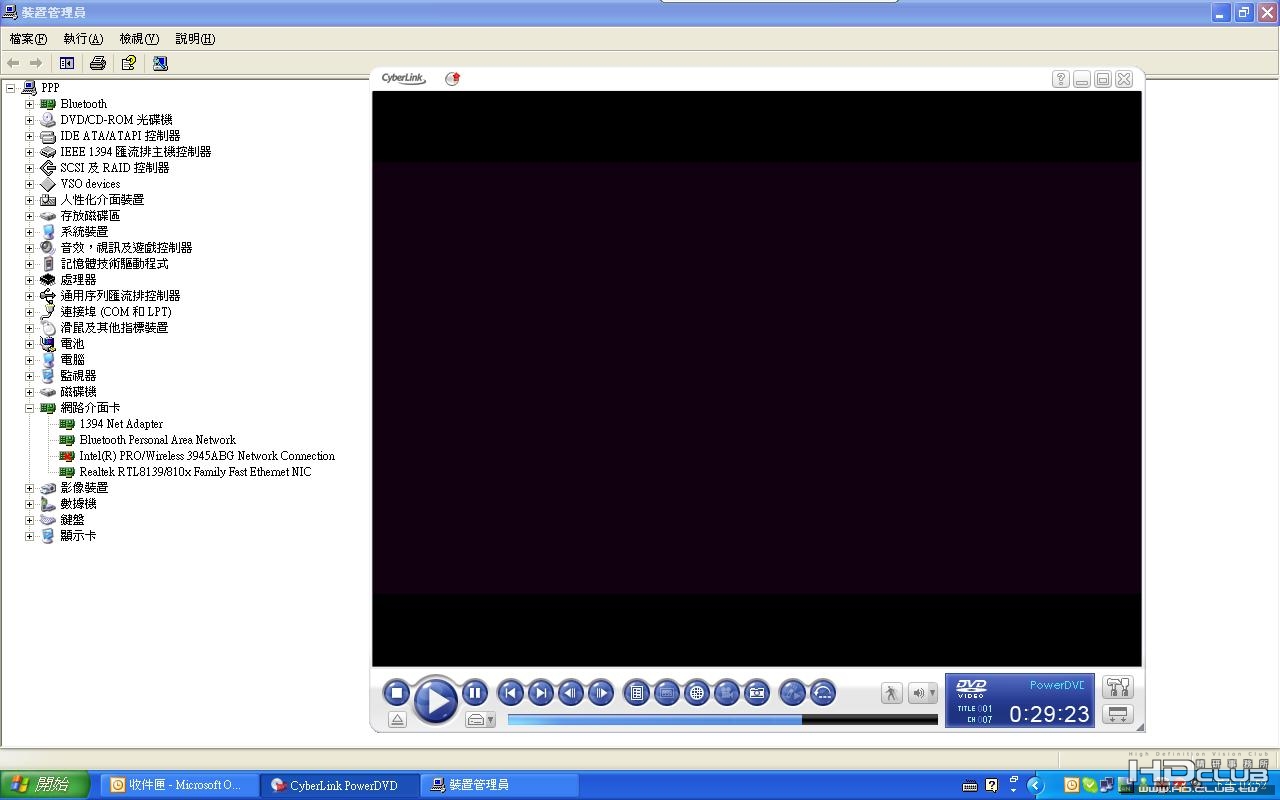Open the audio language globe icon

click(697, 692)
